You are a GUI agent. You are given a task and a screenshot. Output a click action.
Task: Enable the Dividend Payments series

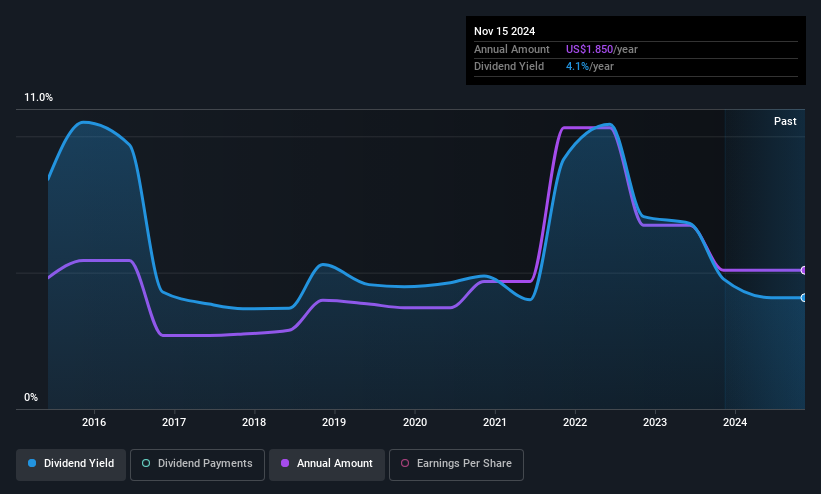tap(197, 464)
